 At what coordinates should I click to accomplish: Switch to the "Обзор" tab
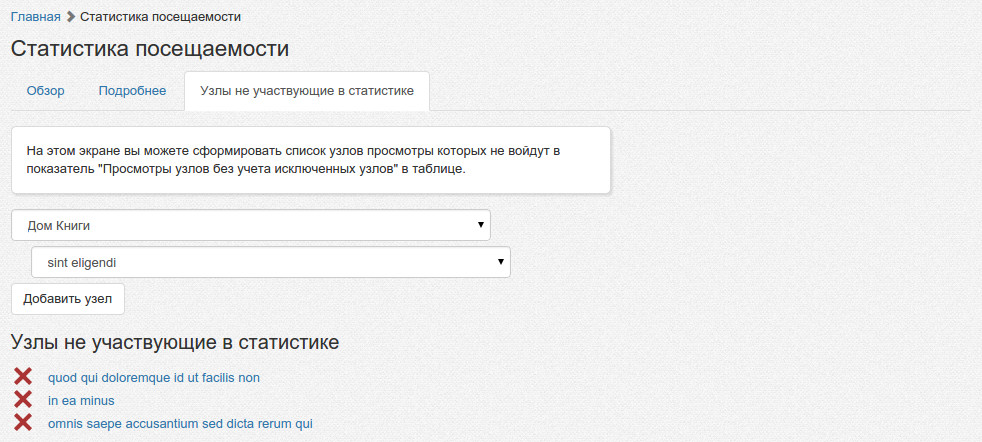[x=46, y=91]
